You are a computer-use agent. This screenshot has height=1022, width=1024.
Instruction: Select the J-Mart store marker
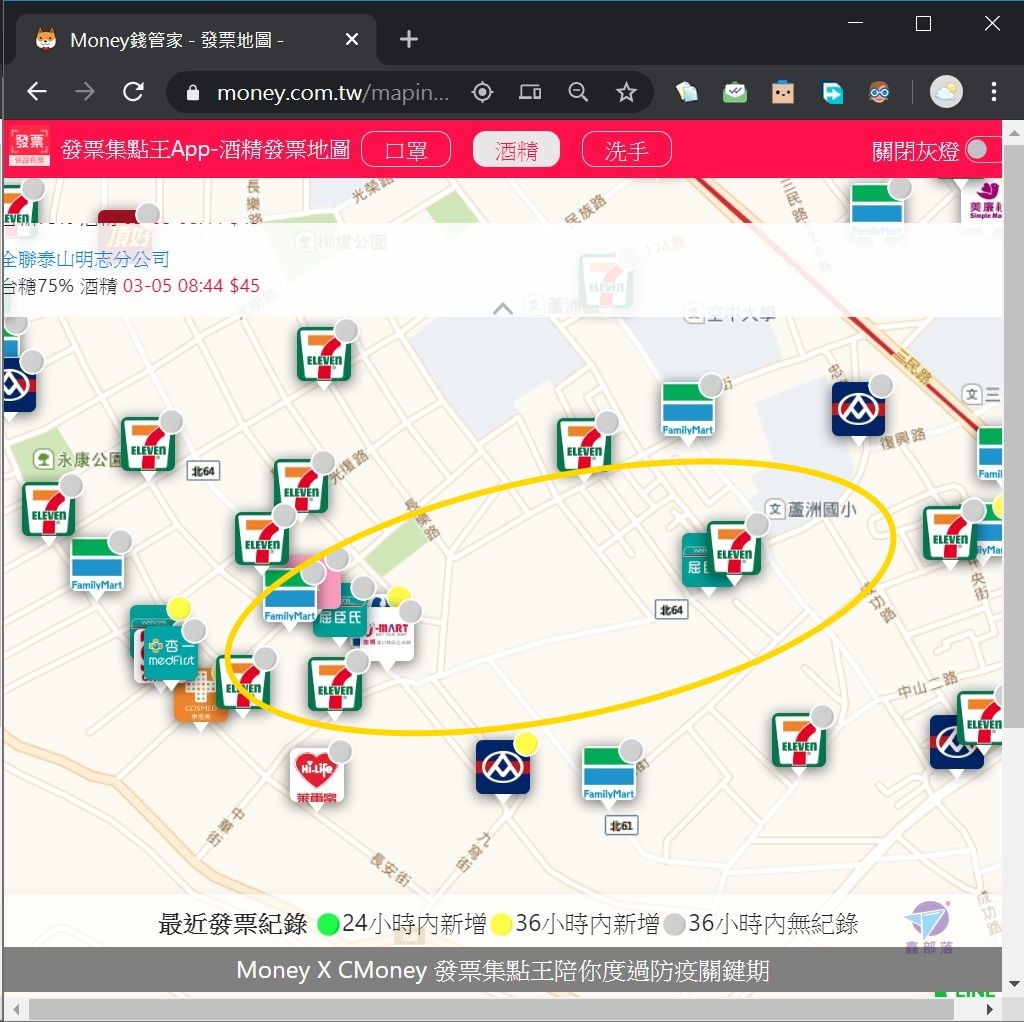pos(390,633)
